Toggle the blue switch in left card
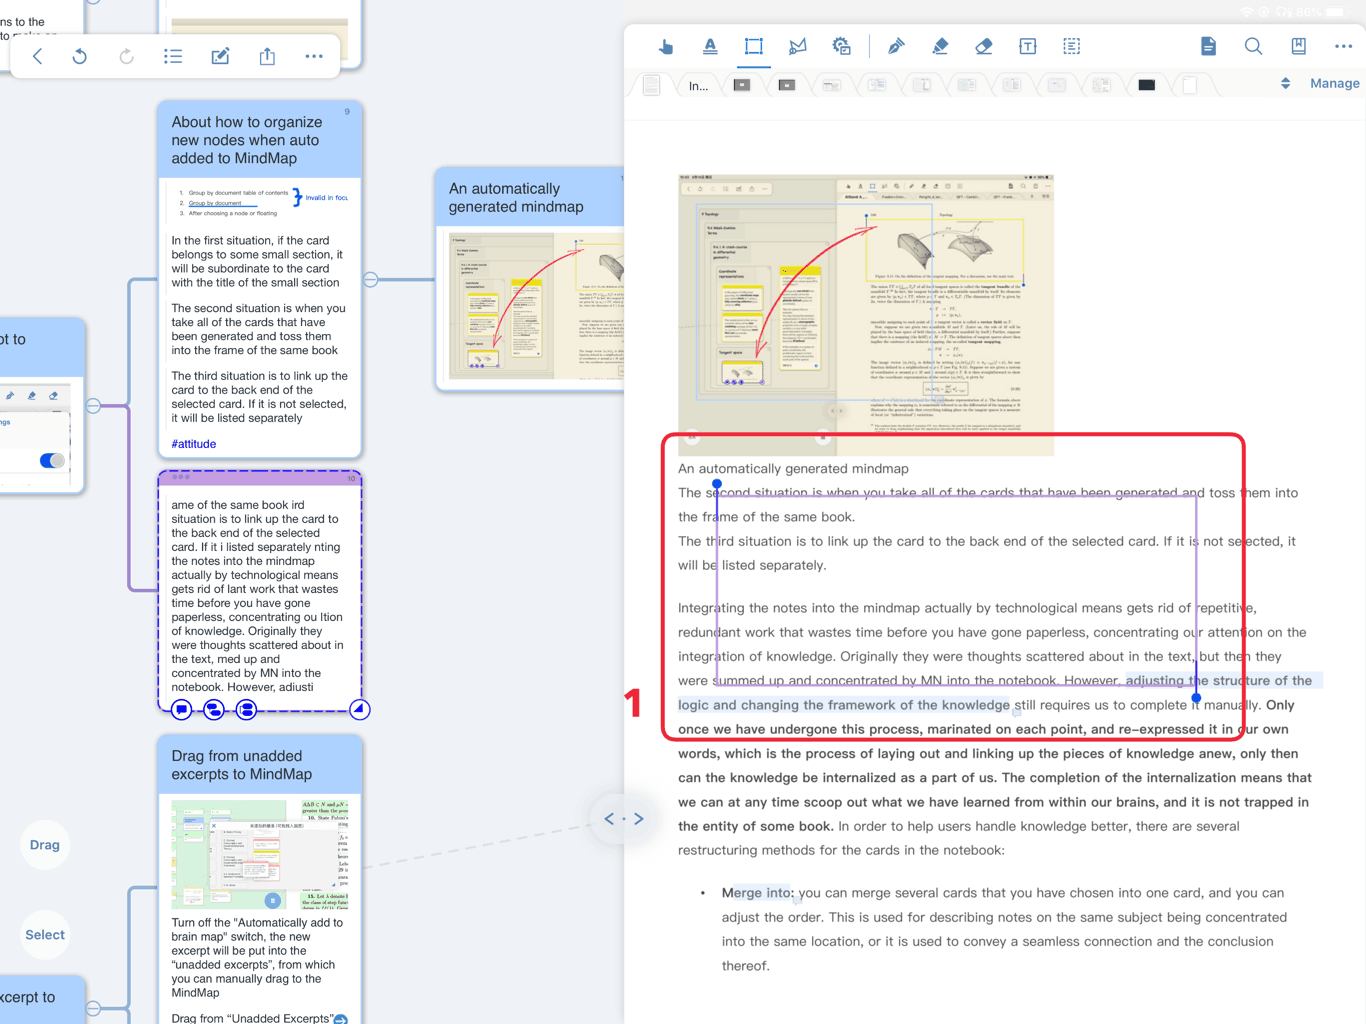 [52, 461]
